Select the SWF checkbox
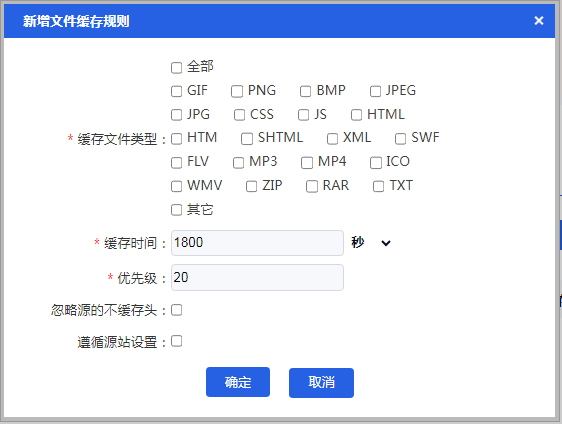The image size is (562, 424). point(400,139)
